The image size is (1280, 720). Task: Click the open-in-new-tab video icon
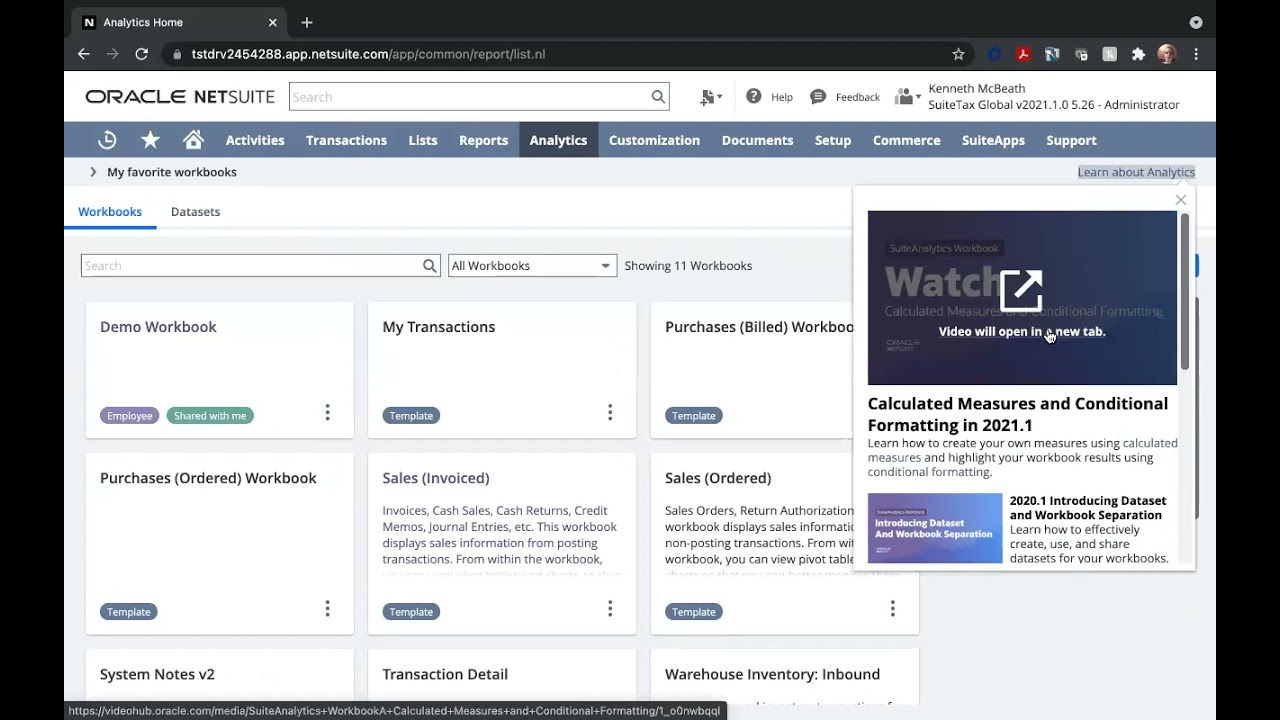(1021, 290)
